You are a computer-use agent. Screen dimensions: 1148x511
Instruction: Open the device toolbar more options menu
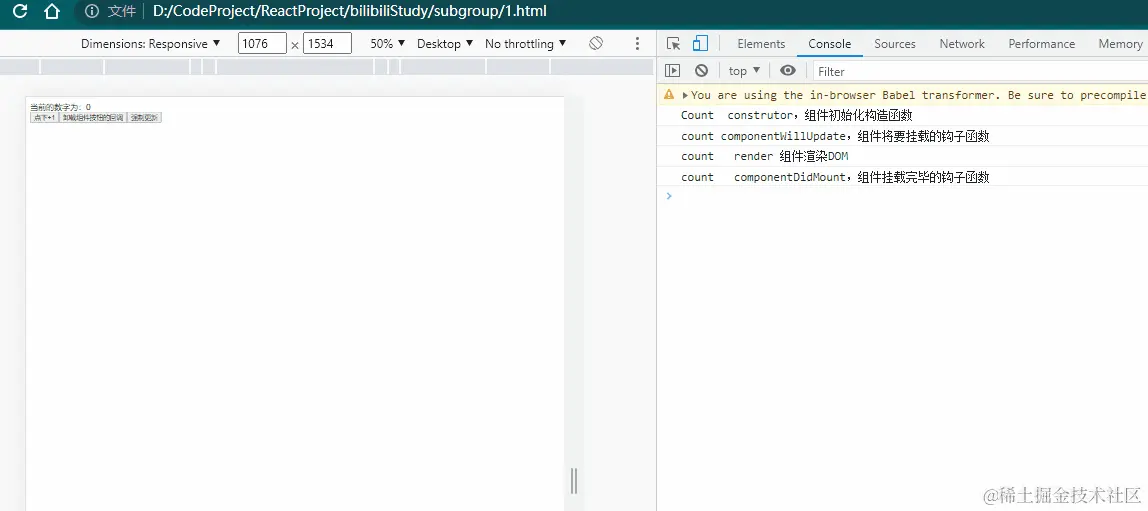(x=637, y=44)
